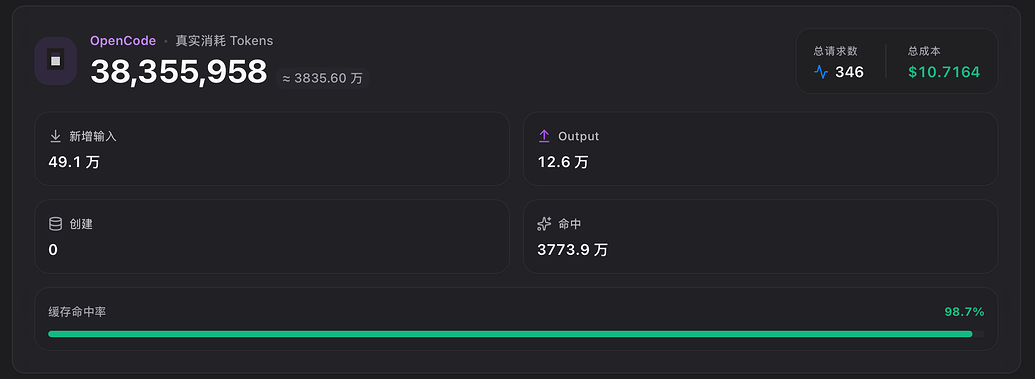
Task: Open the 创建 card showing 0
Action: click(x=272, y=236)
